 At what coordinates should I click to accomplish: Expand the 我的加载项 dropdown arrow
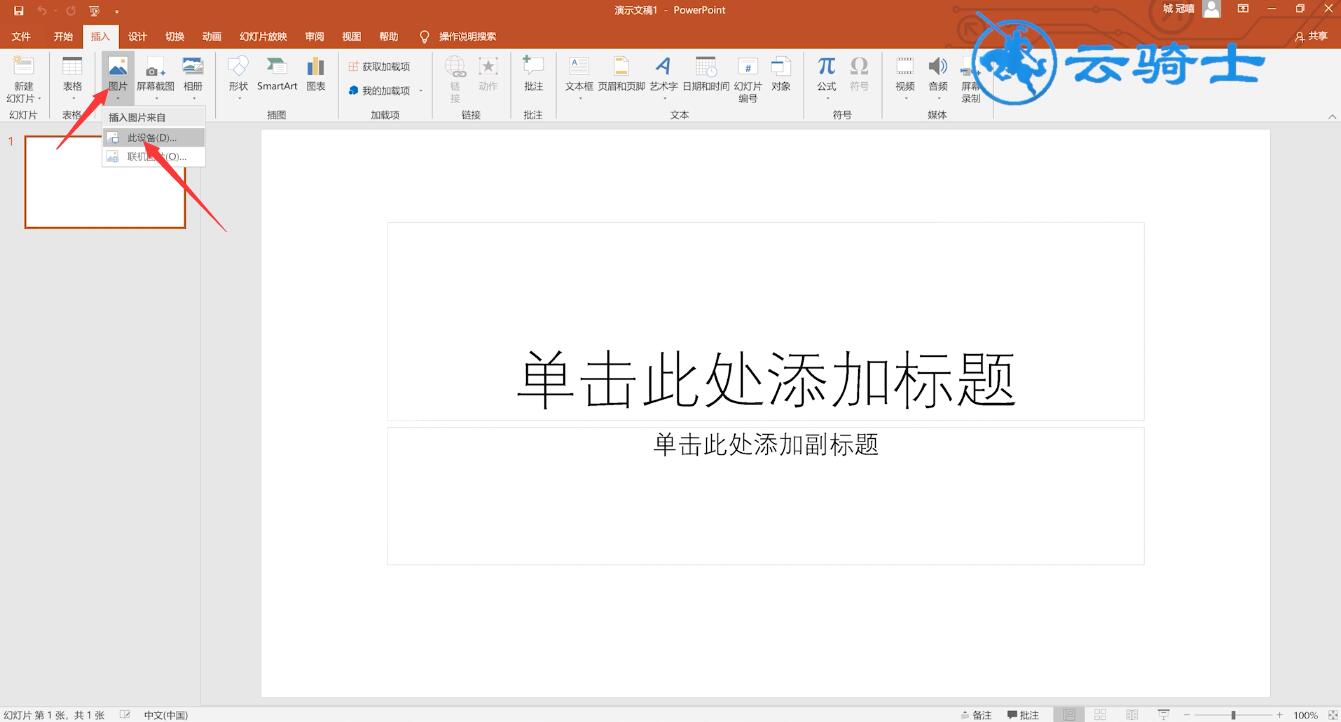click(x=421, y=91)
